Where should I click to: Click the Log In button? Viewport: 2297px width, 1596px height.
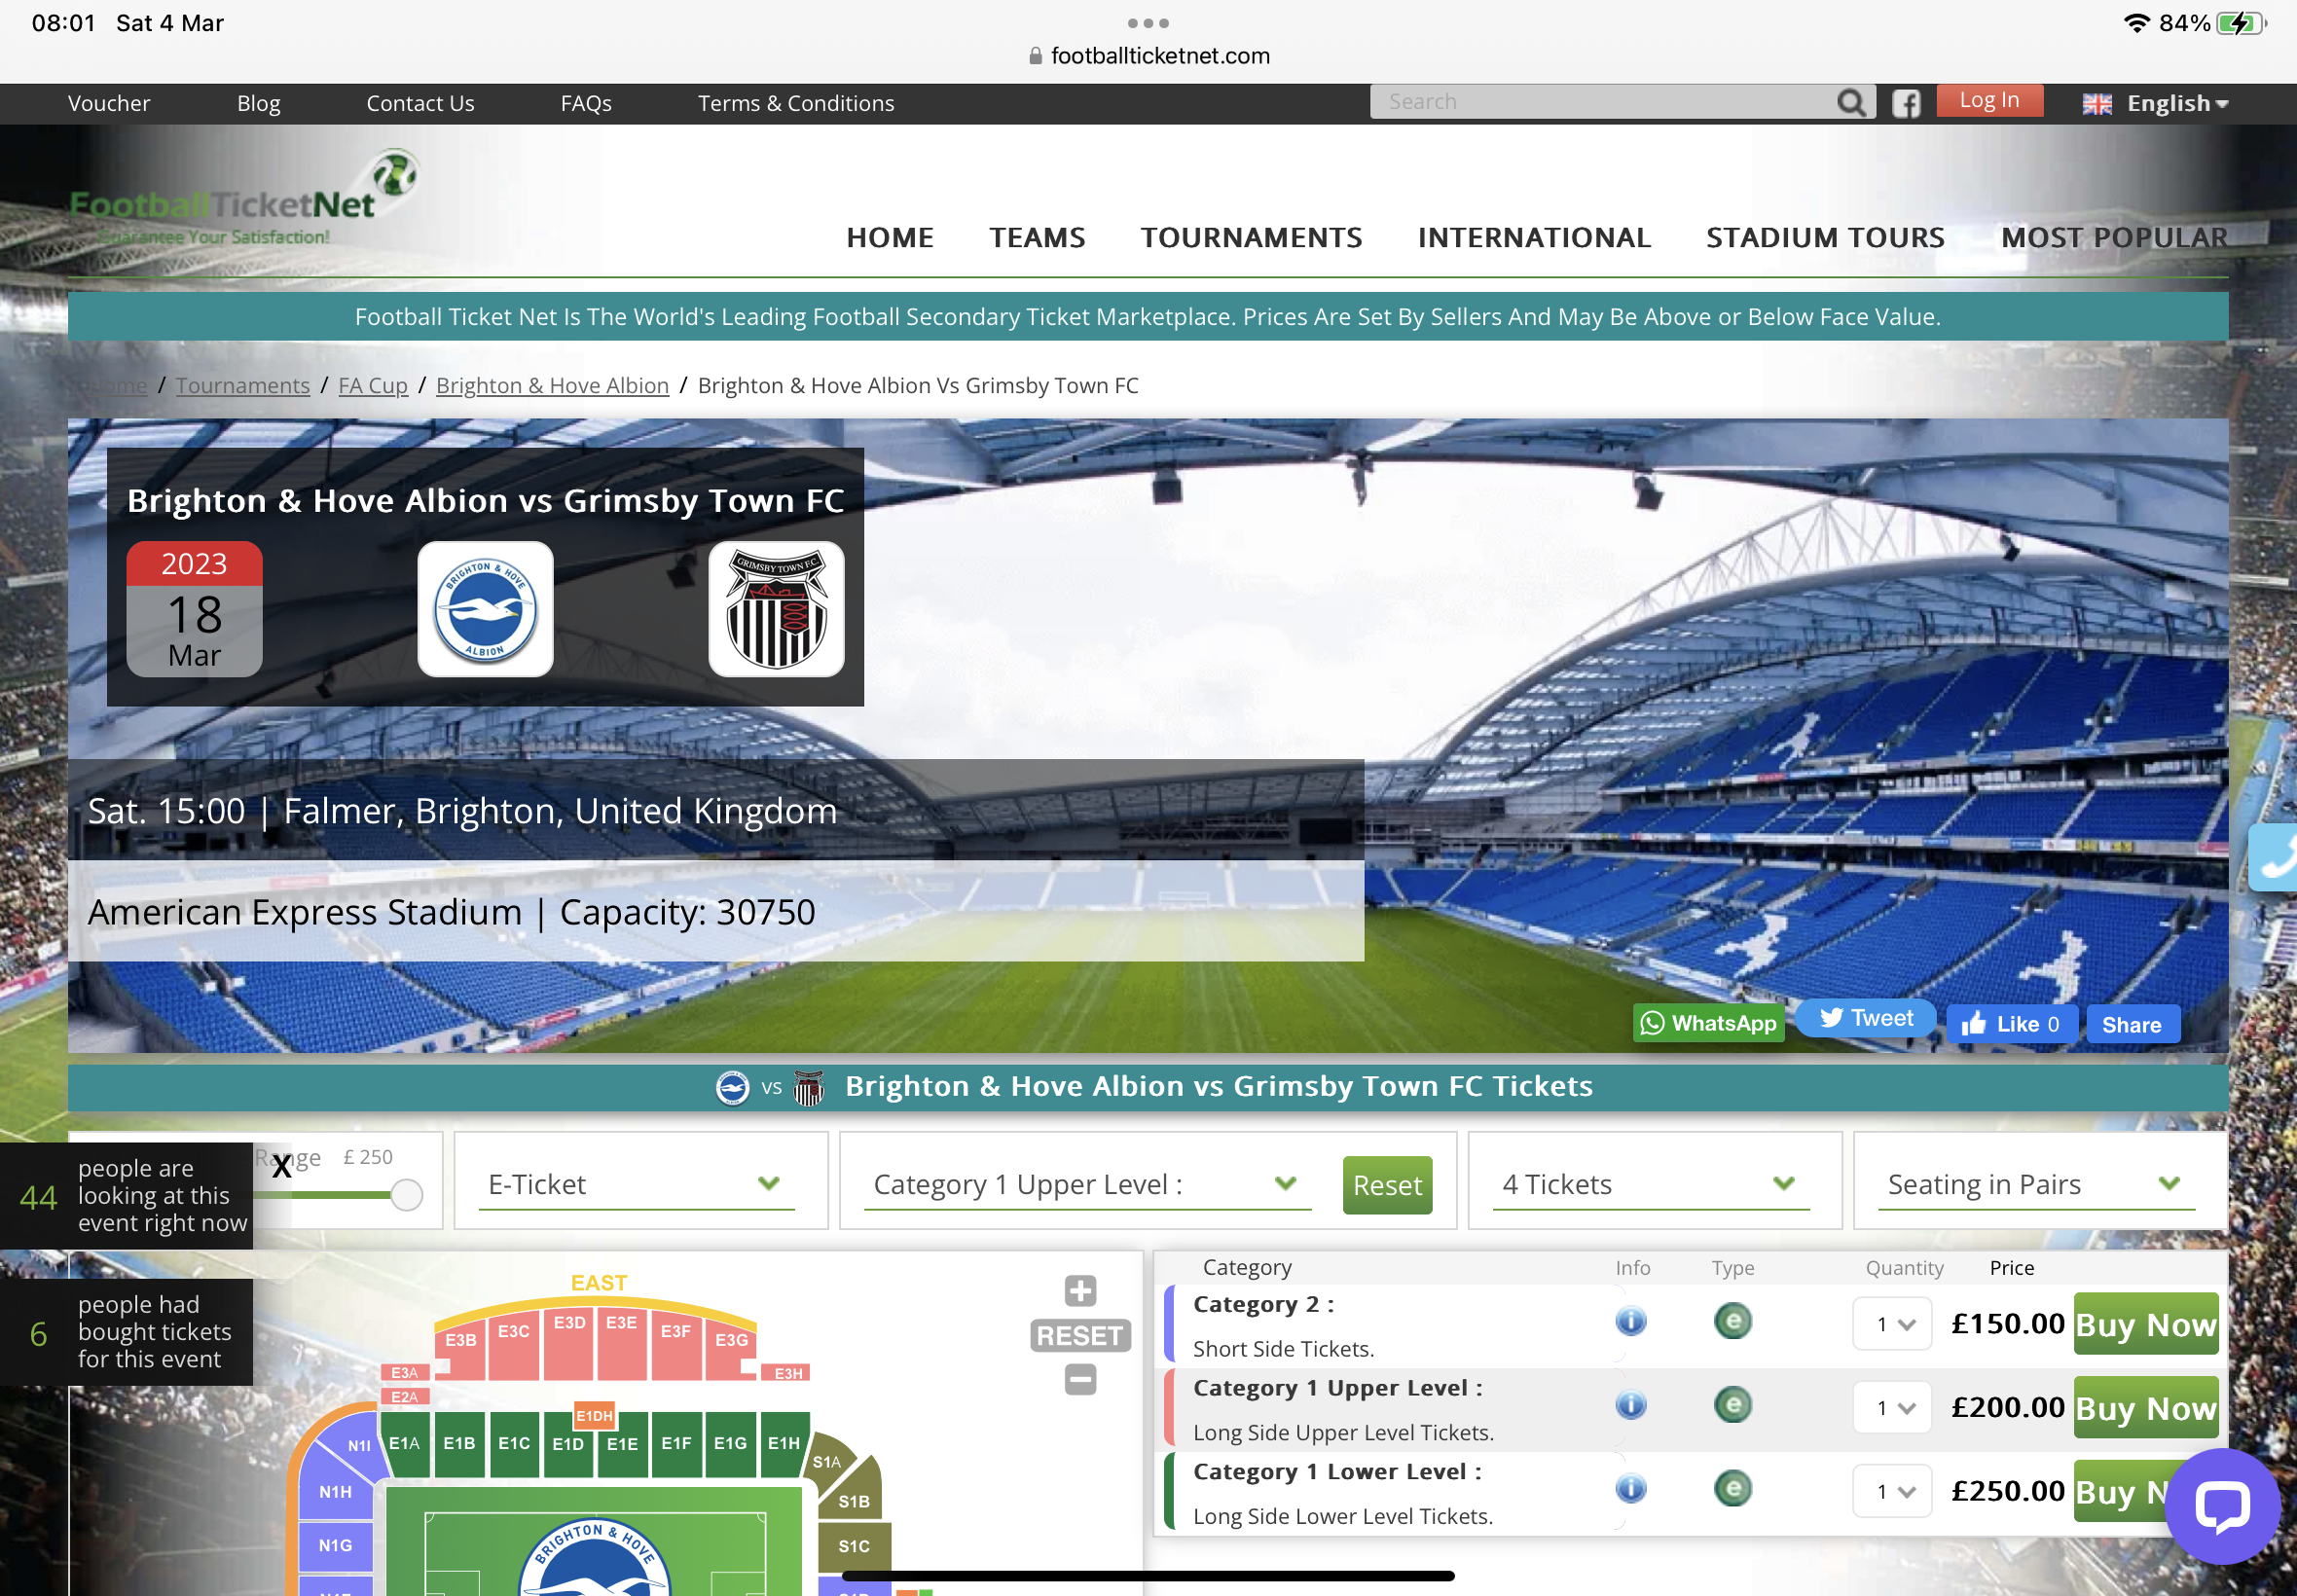click(x=1989, y=100)
